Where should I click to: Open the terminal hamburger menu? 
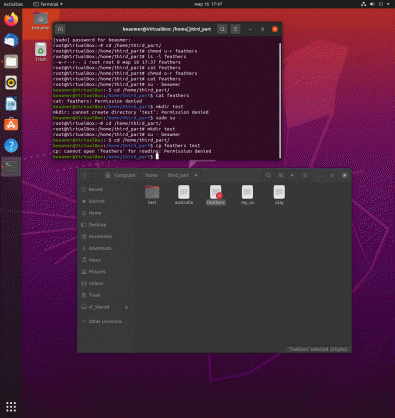(x=235, y=29)
